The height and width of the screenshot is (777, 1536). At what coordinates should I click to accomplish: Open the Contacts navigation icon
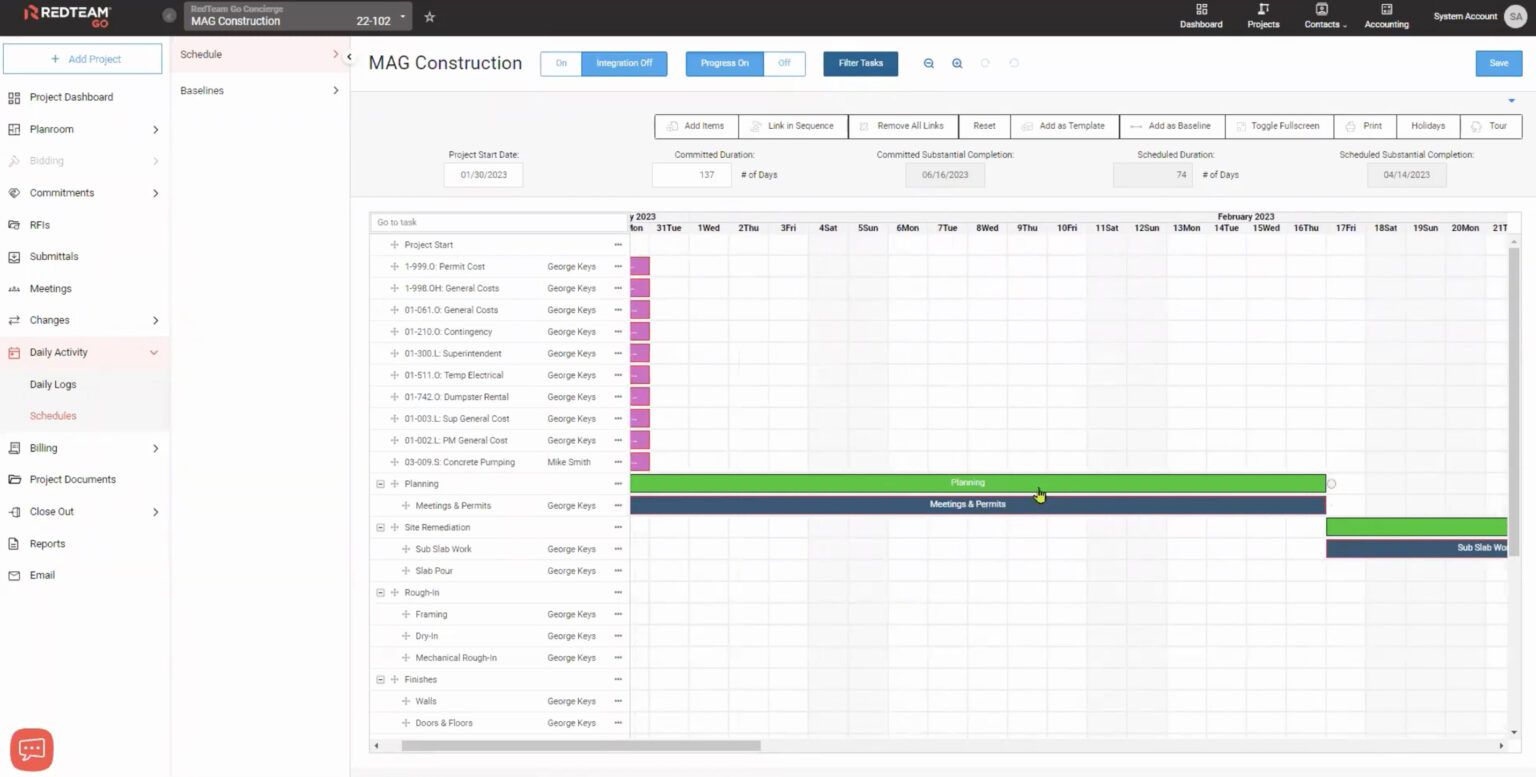click(1322, 17)
